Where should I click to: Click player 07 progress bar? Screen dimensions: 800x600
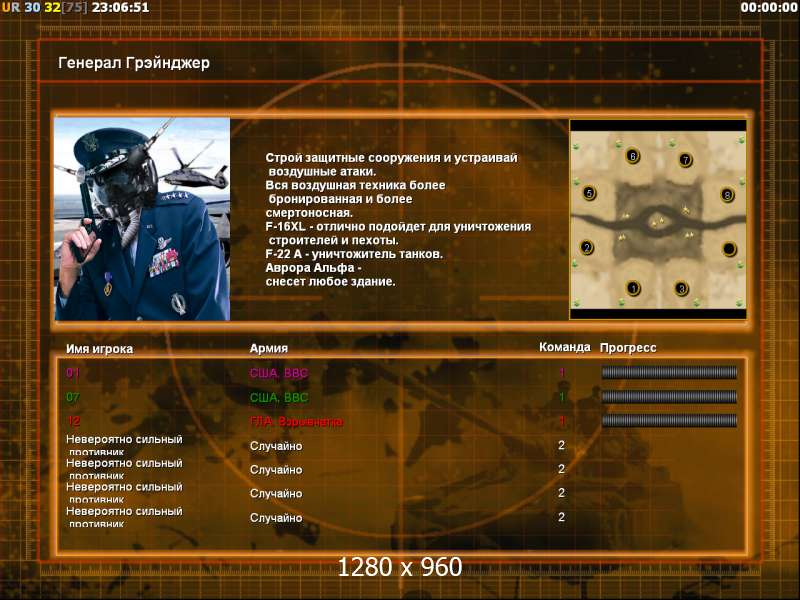(669, 396)
